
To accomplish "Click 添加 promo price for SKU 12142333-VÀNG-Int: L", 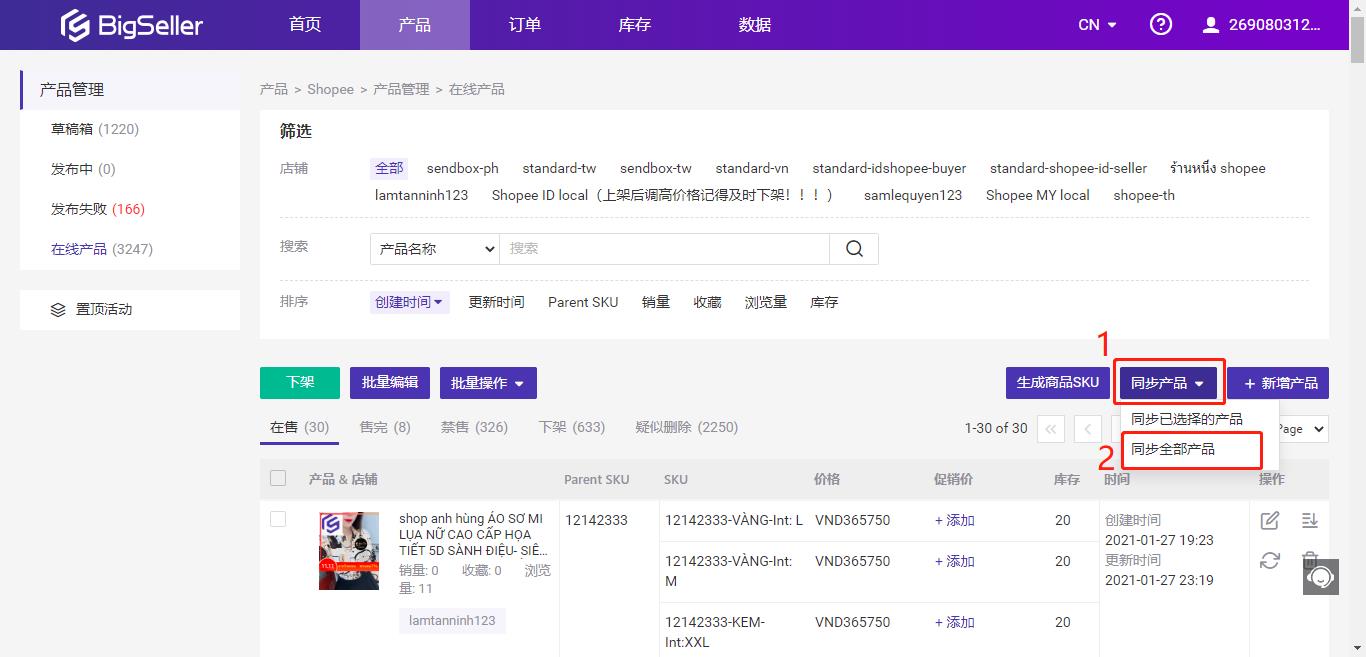I will [954, 520].
